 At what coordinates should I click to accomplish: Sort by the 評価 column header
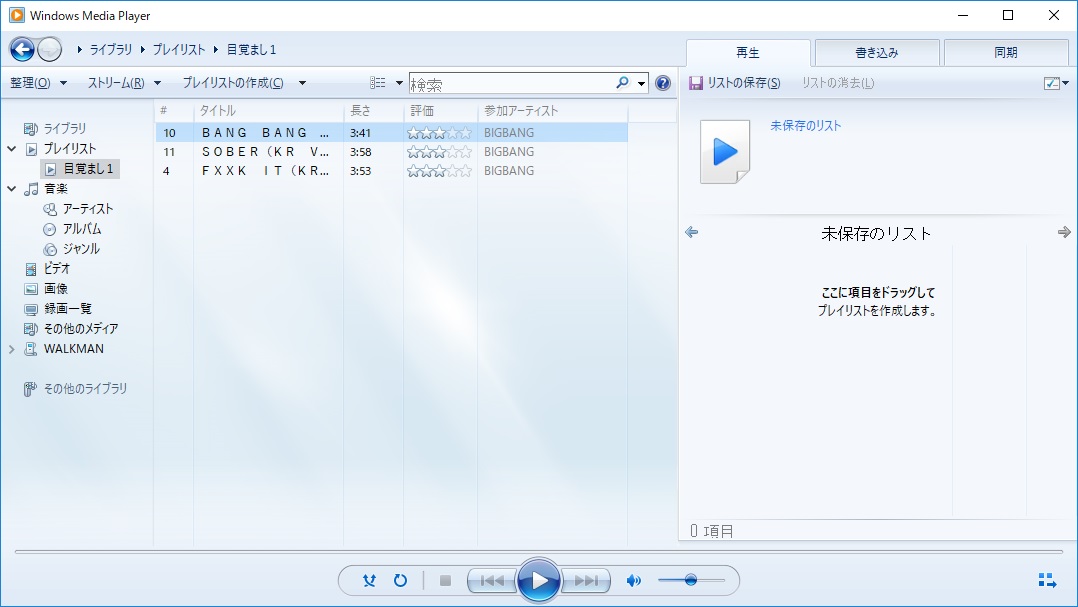pos(441,111)
